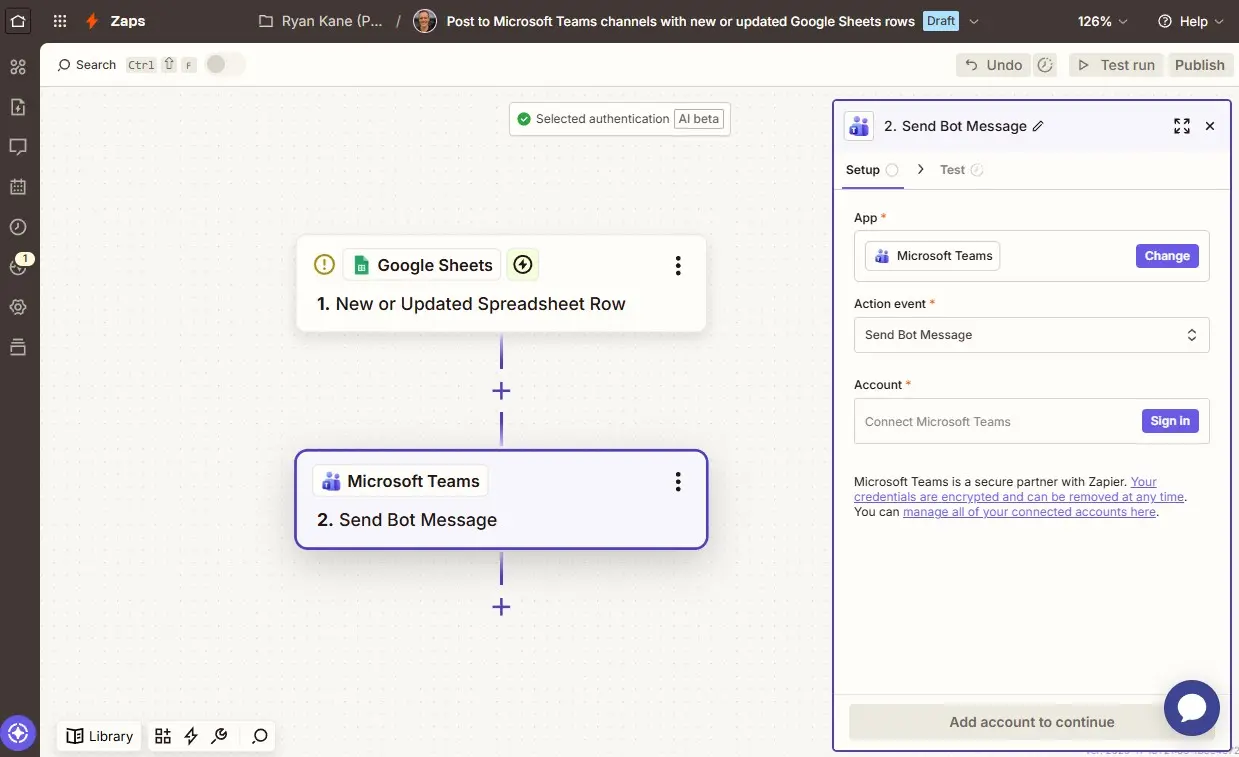Click the AI beta badge
Screen dimensions: 1239x757
click(699, 119)
